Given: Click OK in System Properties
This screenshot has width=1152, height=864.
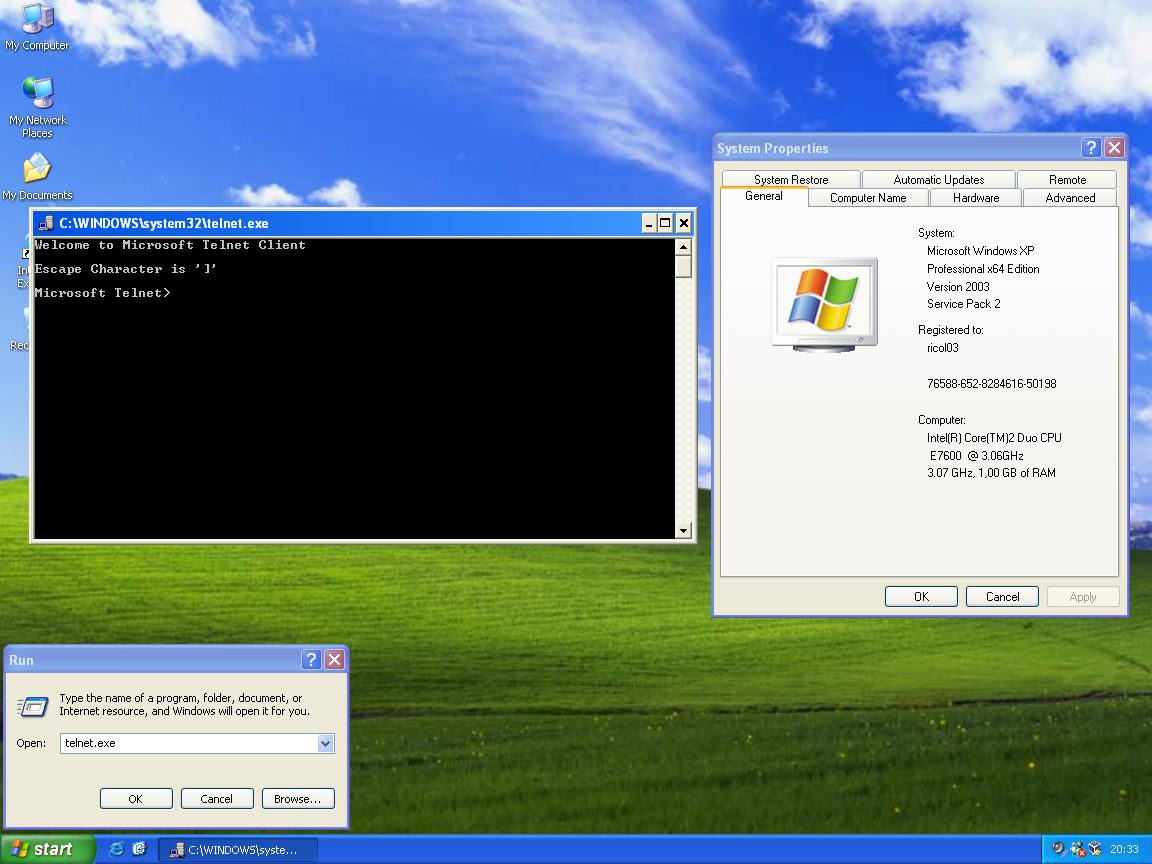Looking at the screenshot, I should 921,597.
